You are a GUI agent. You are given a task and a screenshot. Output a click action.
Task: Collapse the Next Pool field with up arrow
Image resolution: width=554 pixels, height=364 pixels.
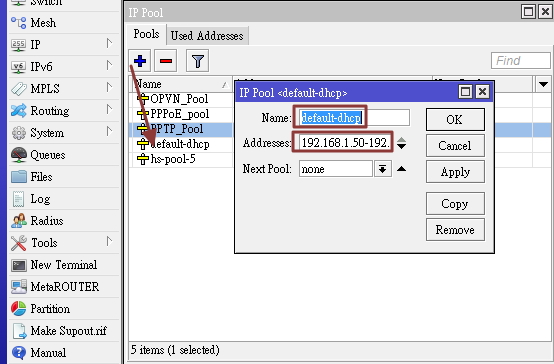pos(401,169)
